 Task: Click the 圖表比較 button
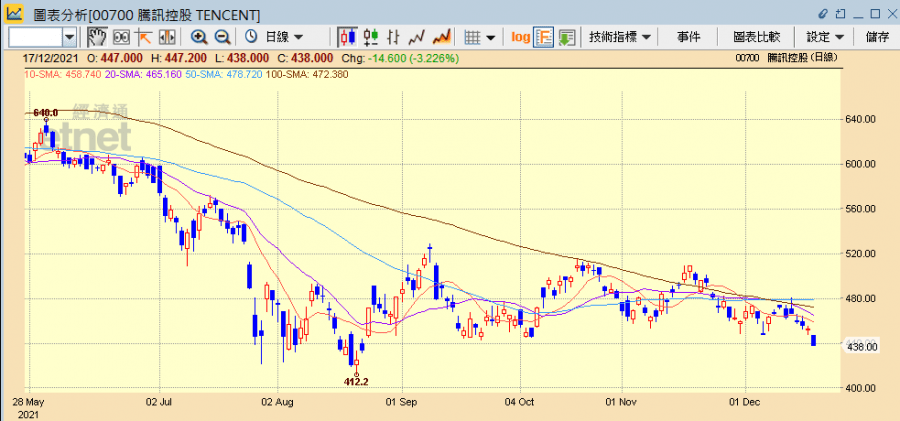tap(756, 37)
